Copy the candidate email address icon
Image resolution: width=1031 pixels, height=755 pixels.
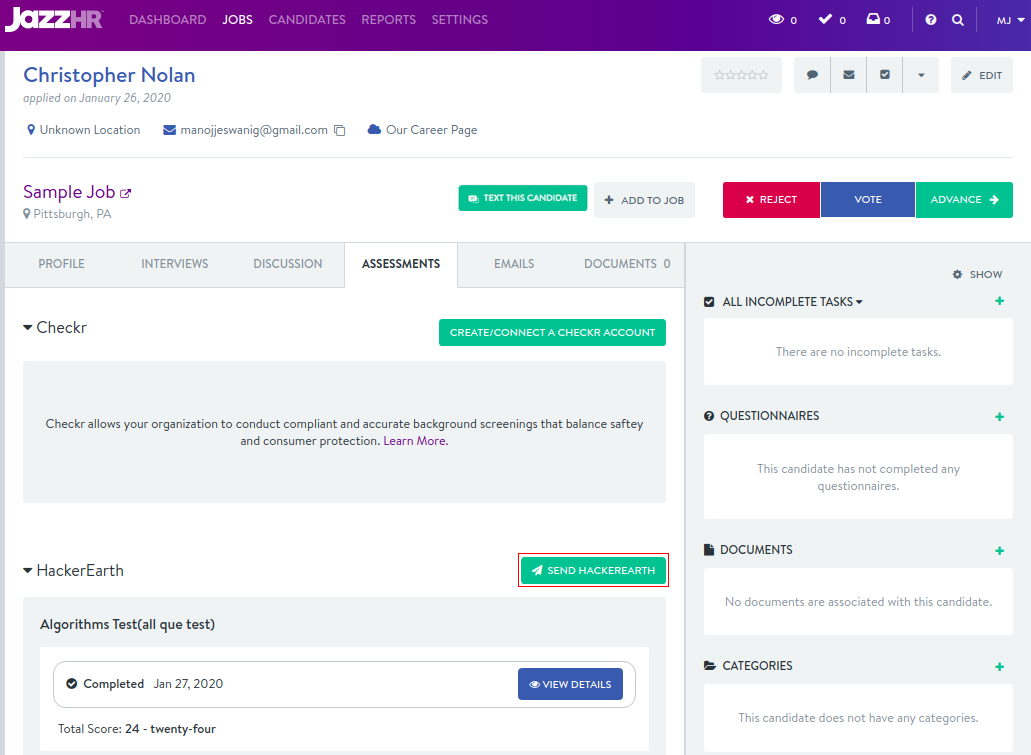[339, 130]
